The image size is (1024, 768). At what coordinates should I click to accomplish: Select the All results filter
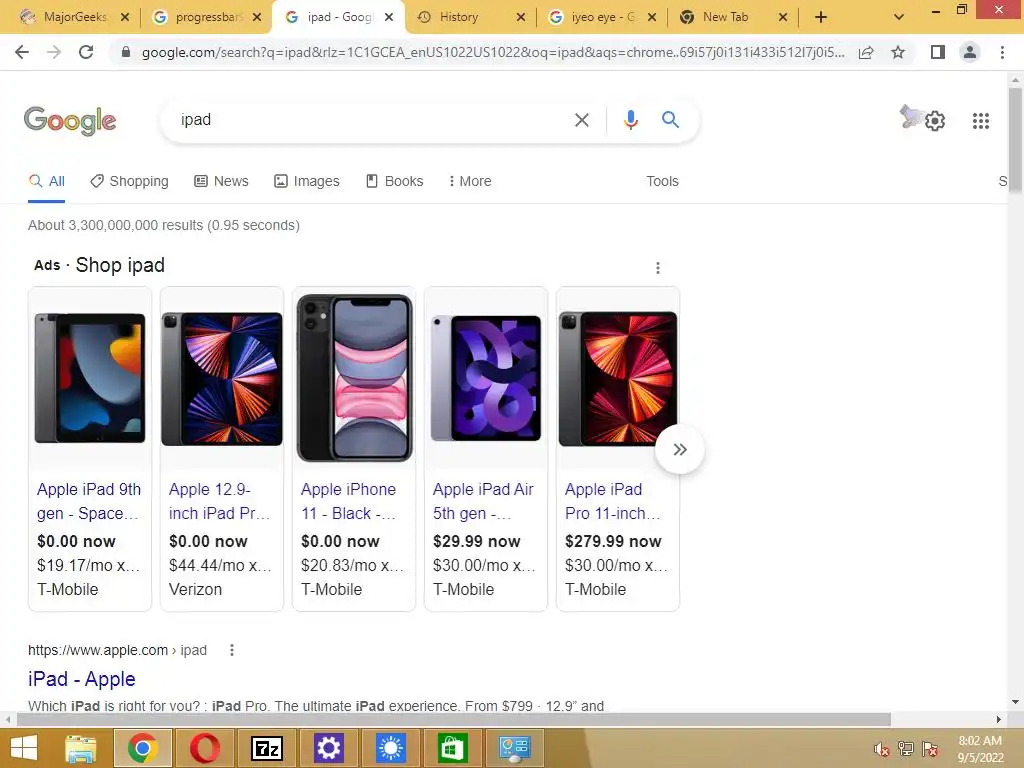pyautogui.click(x=46, y=182)
